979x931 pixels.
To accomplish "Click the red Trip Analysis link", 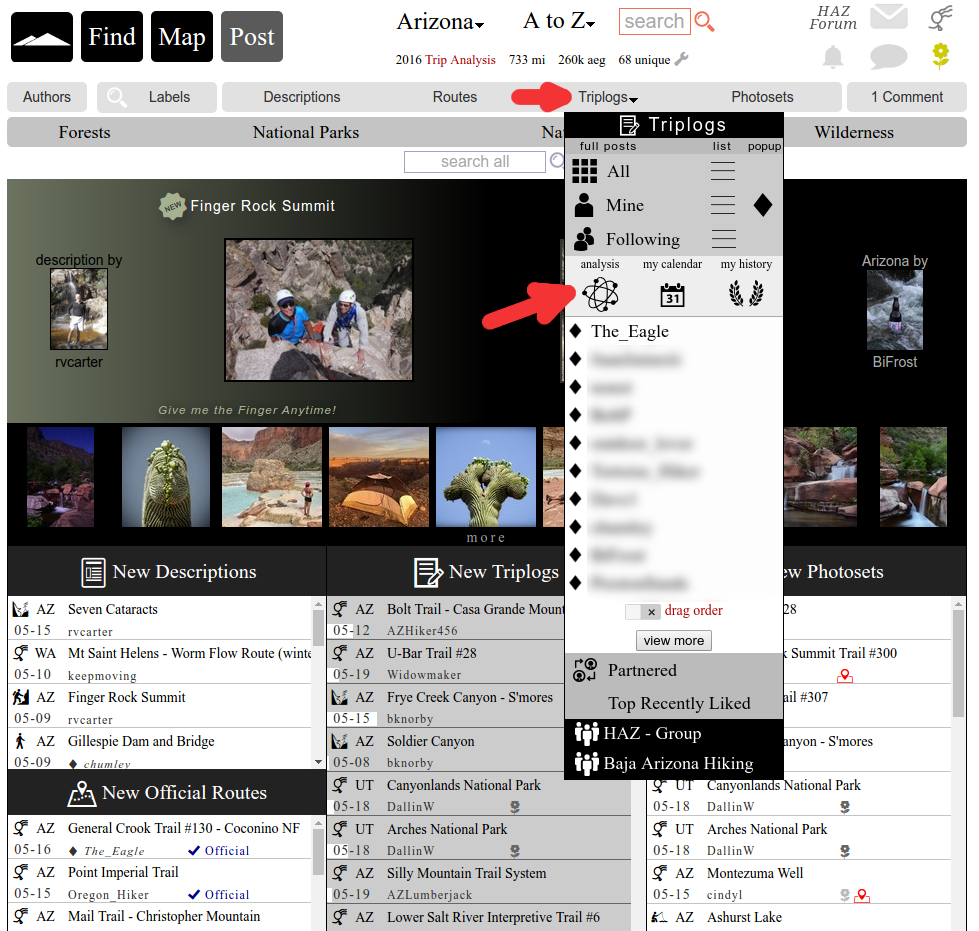I will pyautogui.click(x=460, y=60).
